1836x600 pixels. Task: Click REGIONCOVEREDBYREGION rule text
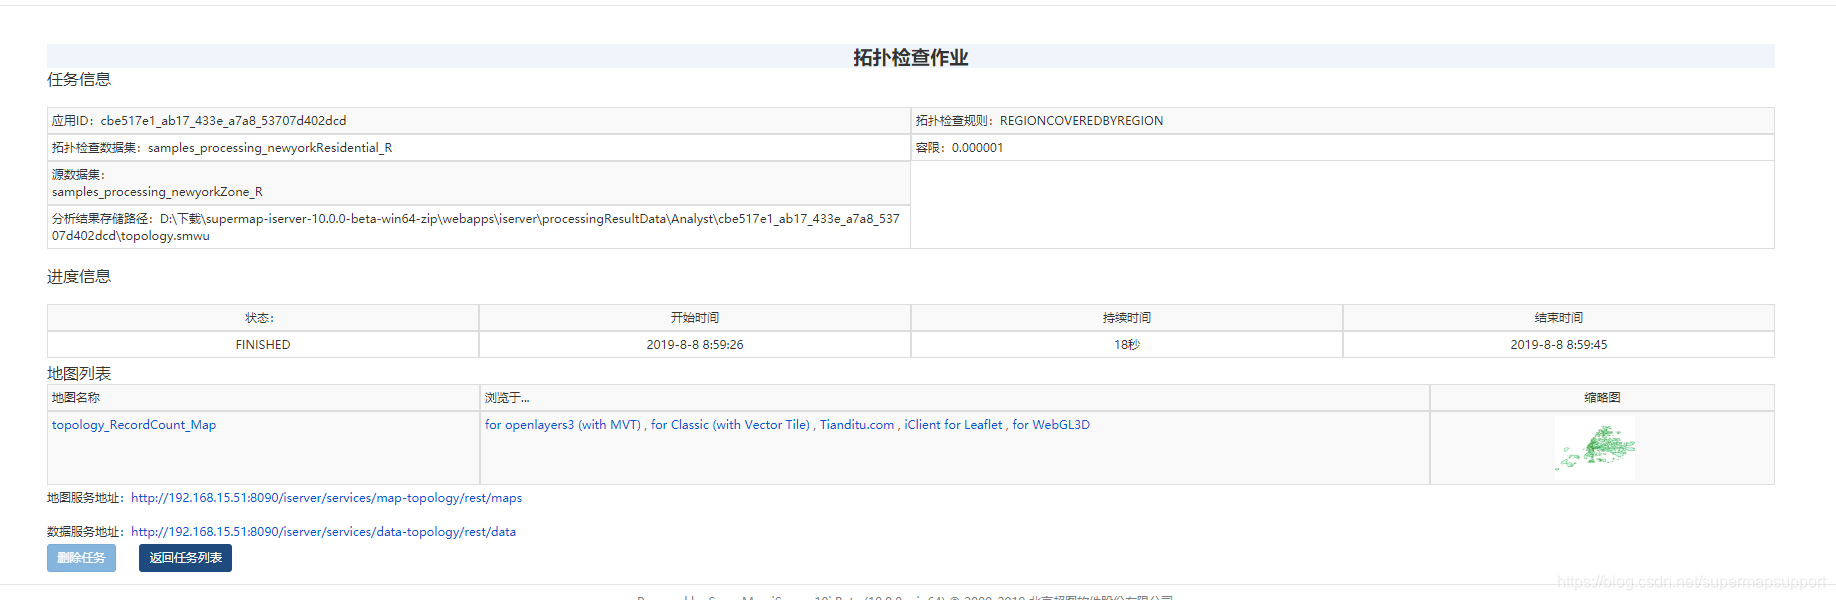1081,121
